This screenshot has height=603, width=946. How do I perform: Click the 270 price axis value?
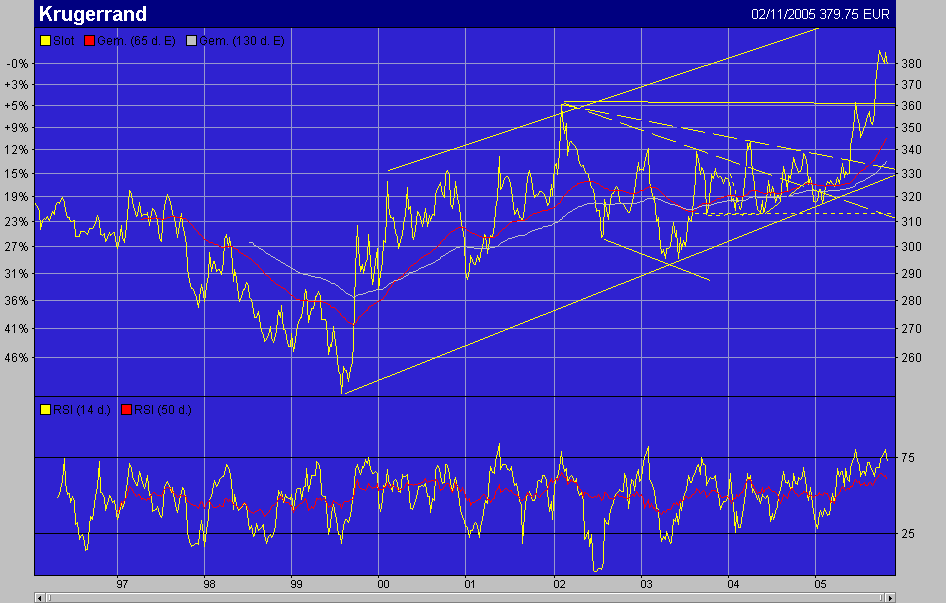912,329
